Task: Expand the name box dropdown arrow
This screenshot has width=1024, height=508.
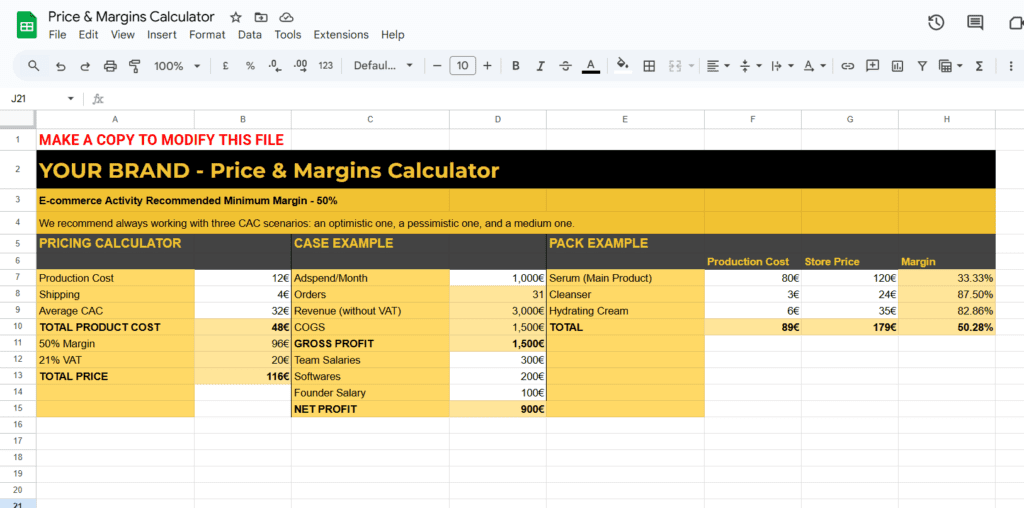Action: point(70,99)
